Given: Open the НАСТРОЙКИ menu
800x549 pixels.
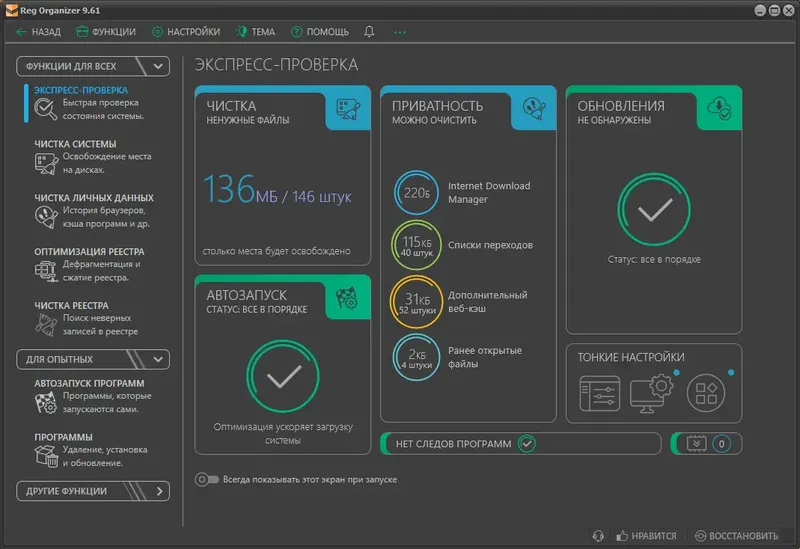Looking at the screenshot, I should click(186, 32).
